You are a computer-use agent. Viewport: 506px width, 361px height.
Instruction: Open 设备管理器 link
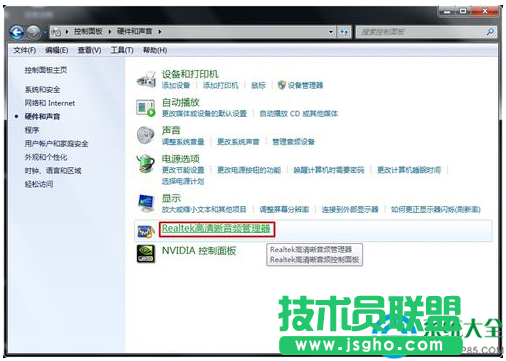point(305,85)
